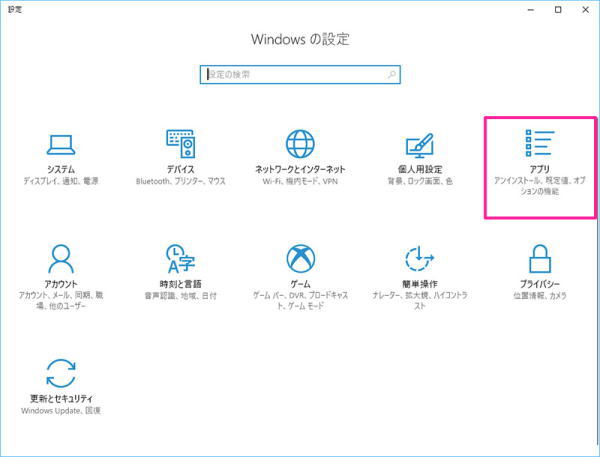Open the システム laptop icon
The width and height of the screenshot is (600, 457).
pos(61,145)
